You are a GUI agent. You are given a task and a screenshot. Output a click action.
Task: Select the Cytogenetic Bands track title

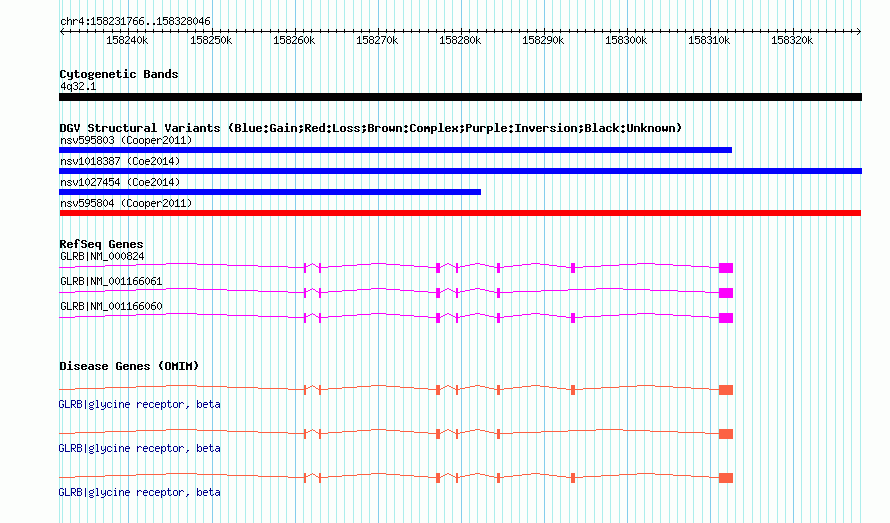(x=119, y=74)
